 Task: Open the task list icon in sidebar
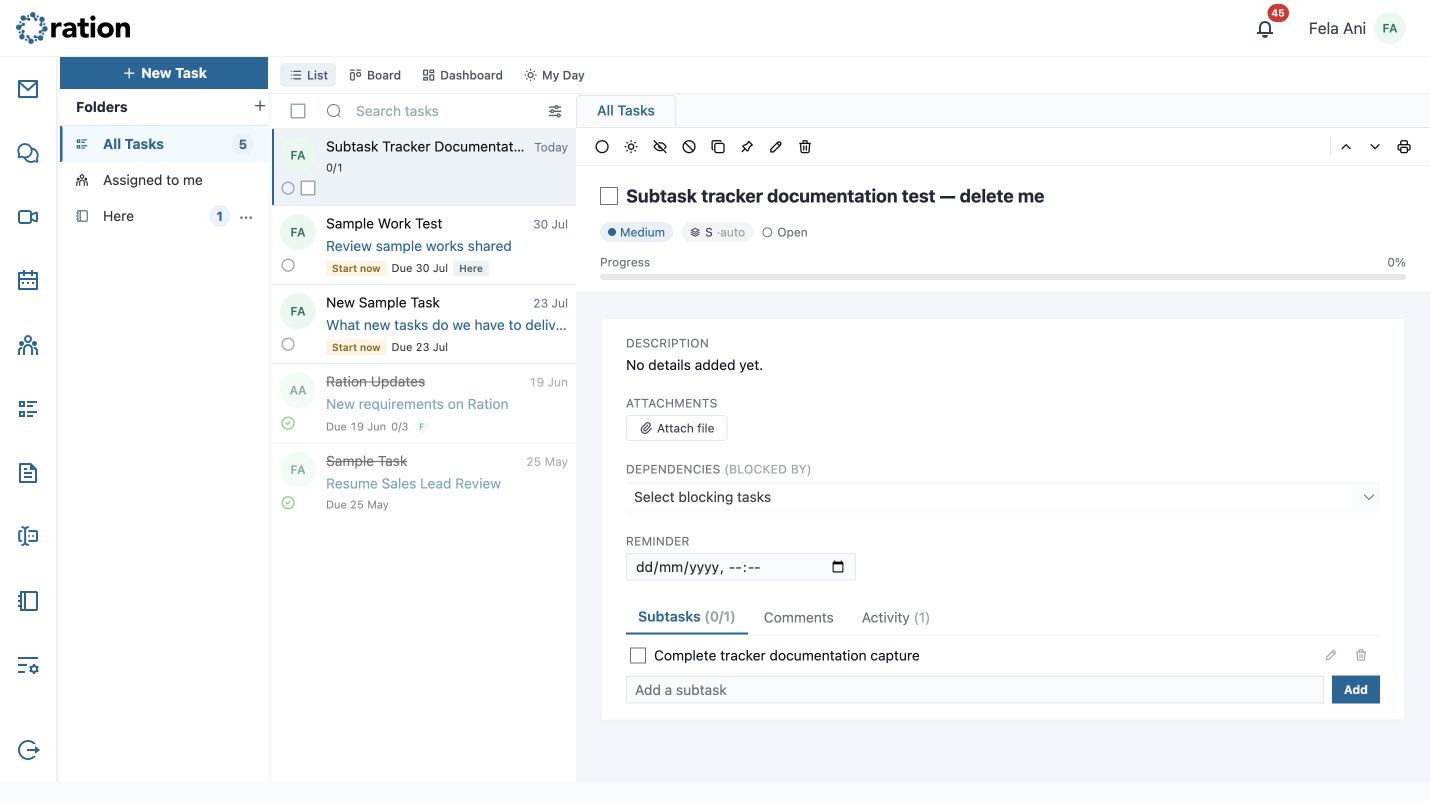[28, 409]
